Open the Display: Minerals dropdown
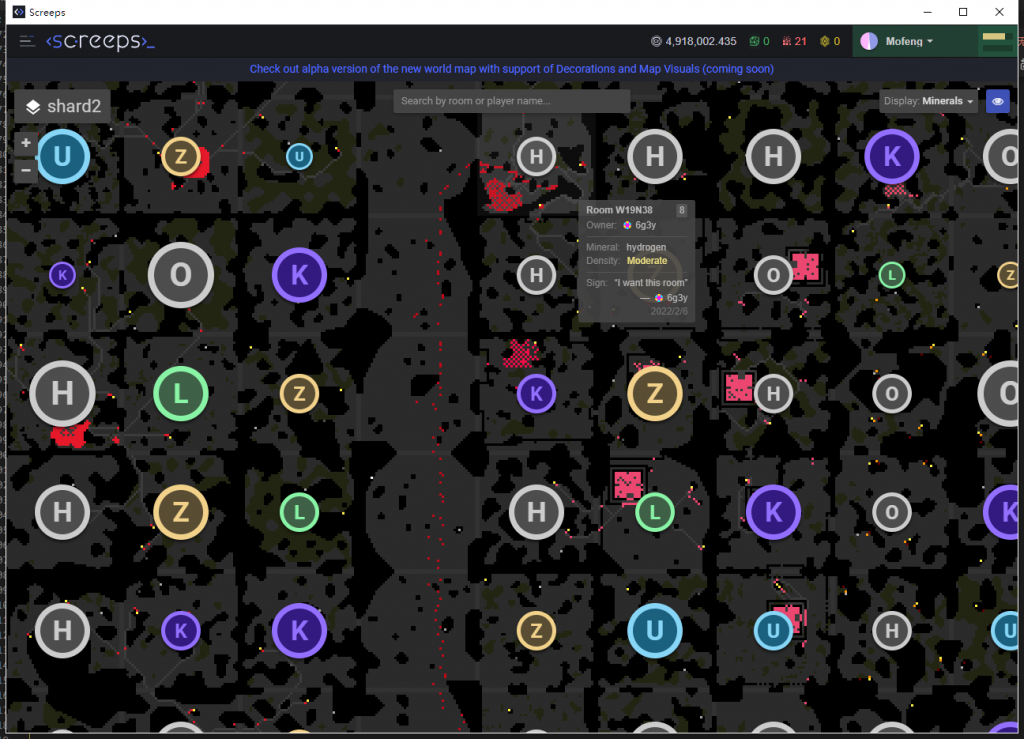This screenshot has width=1024, height=739. pos(929,101)
